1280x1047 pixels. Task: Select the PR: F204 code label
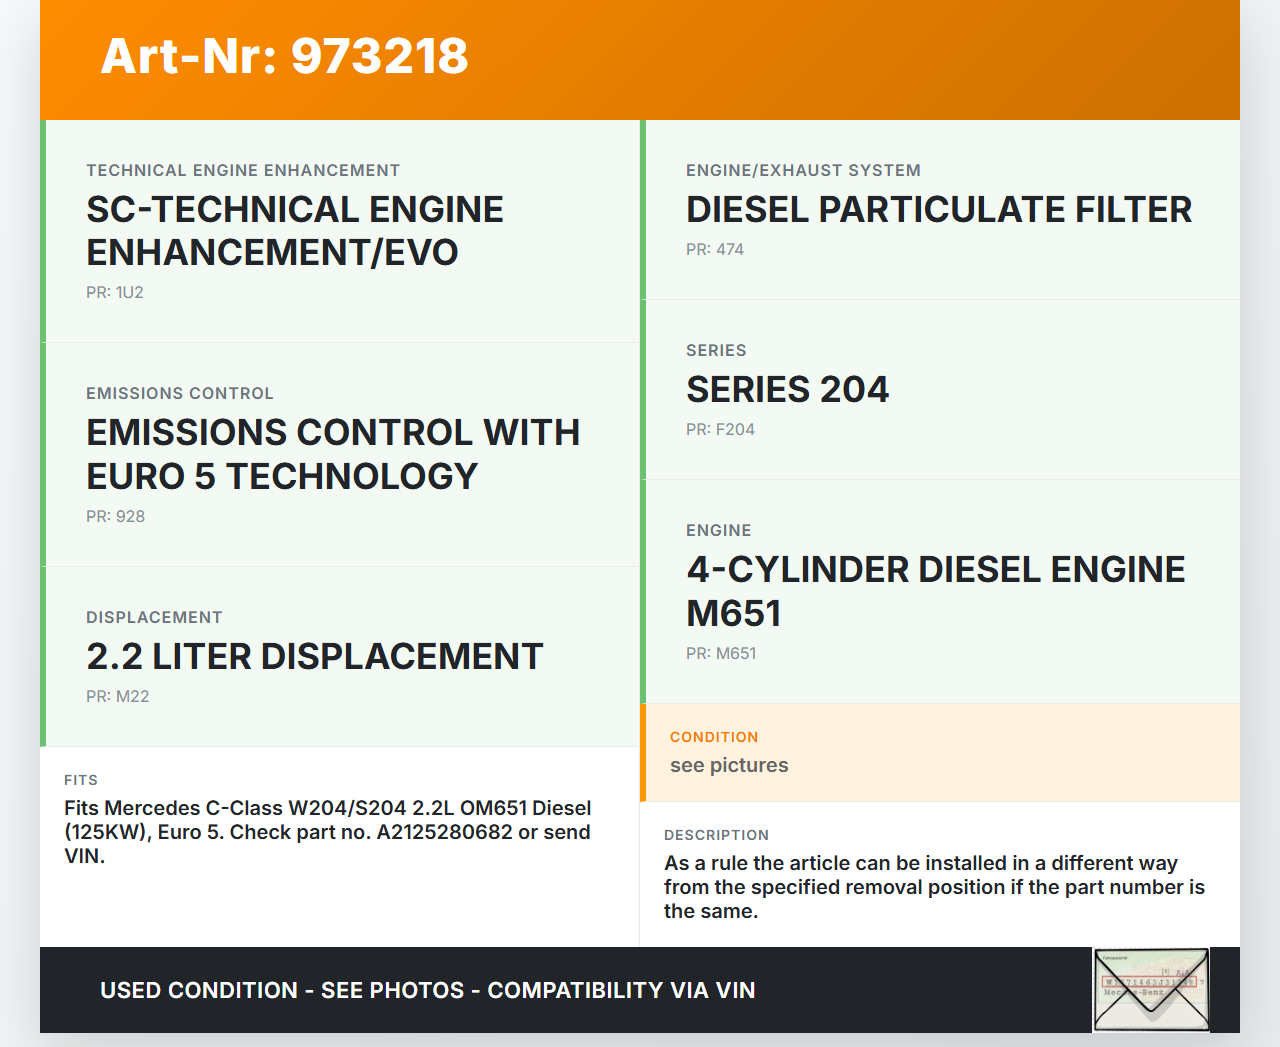coord(720,430)
